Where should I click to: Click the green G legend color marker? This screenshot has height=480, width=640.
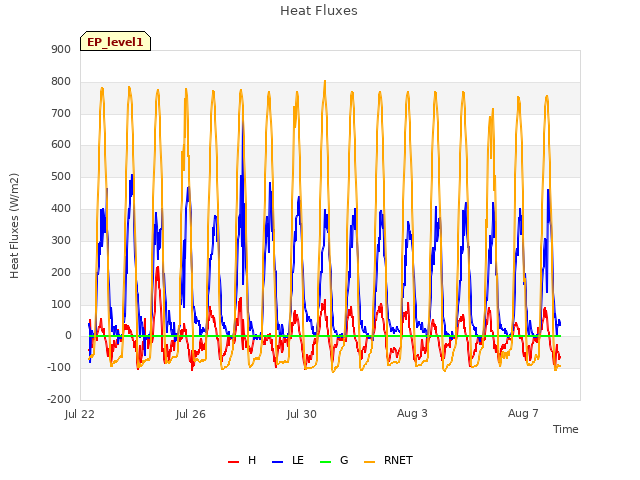(x=326, y=462)
